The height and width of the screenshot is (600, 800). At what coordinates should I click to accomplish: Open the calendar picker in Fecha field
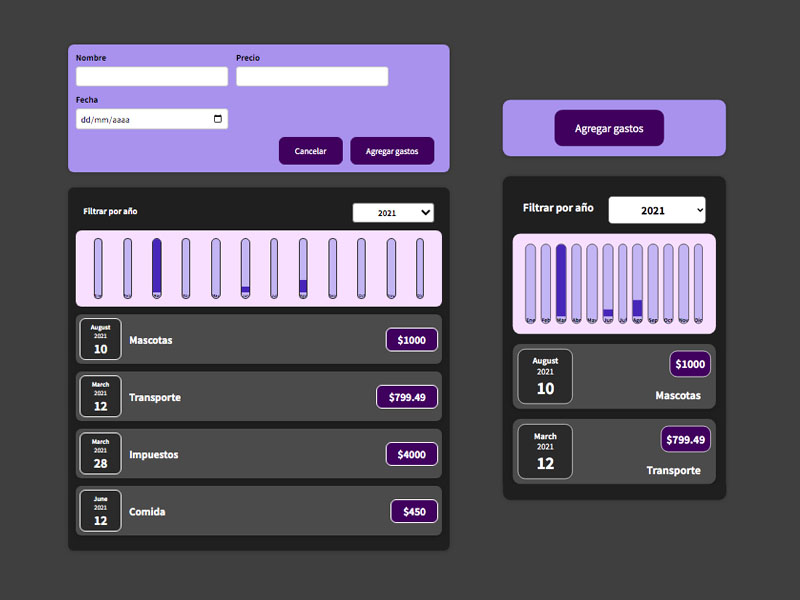[x=218, y=119]
